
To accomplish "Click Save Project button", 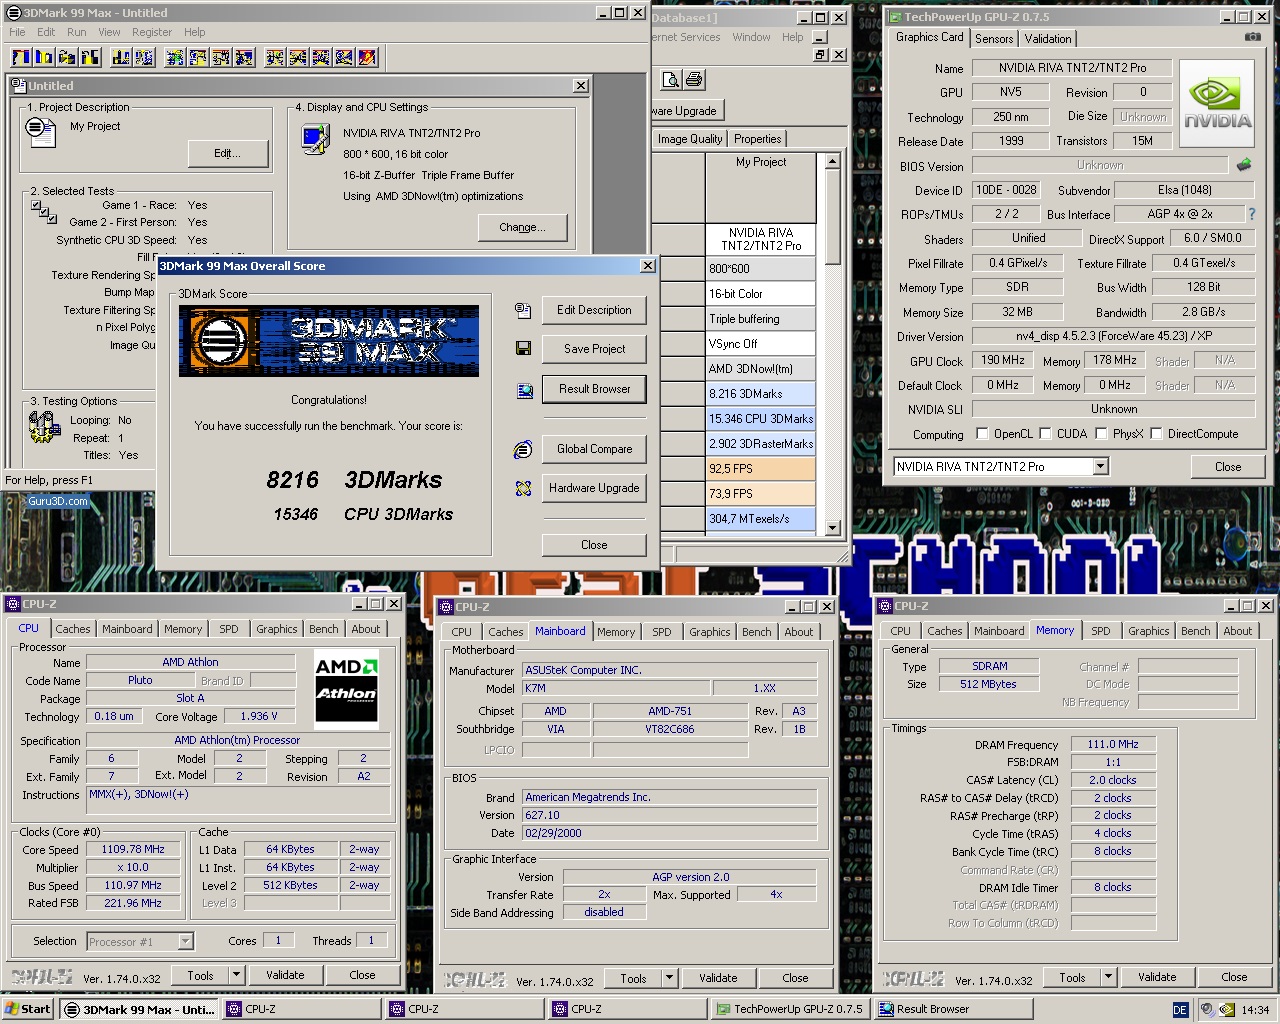I will [594, 349].
